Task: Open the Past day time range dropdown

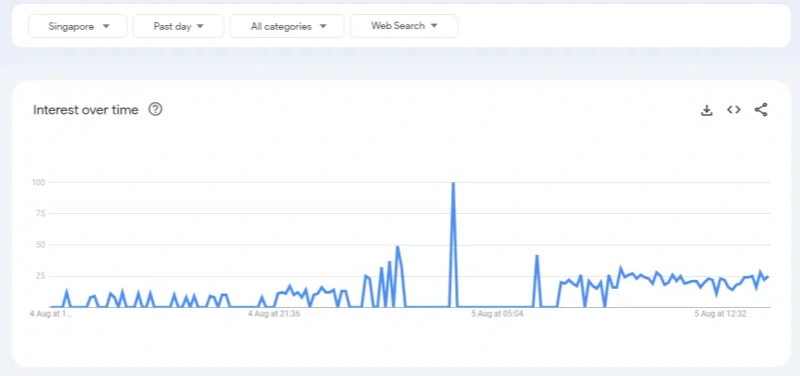Action: (179, 26)
